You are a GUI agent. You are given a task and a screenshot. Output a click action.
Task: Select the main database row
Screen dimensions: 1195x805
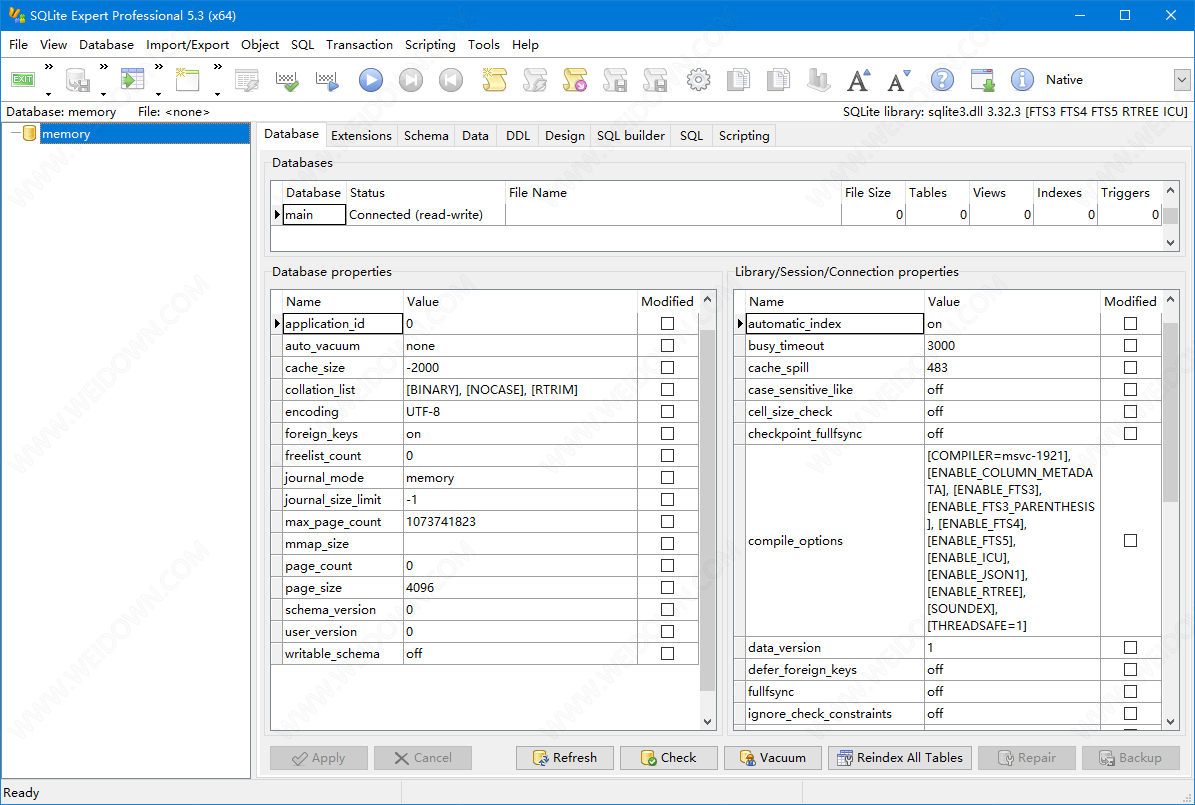click(716, 215)
